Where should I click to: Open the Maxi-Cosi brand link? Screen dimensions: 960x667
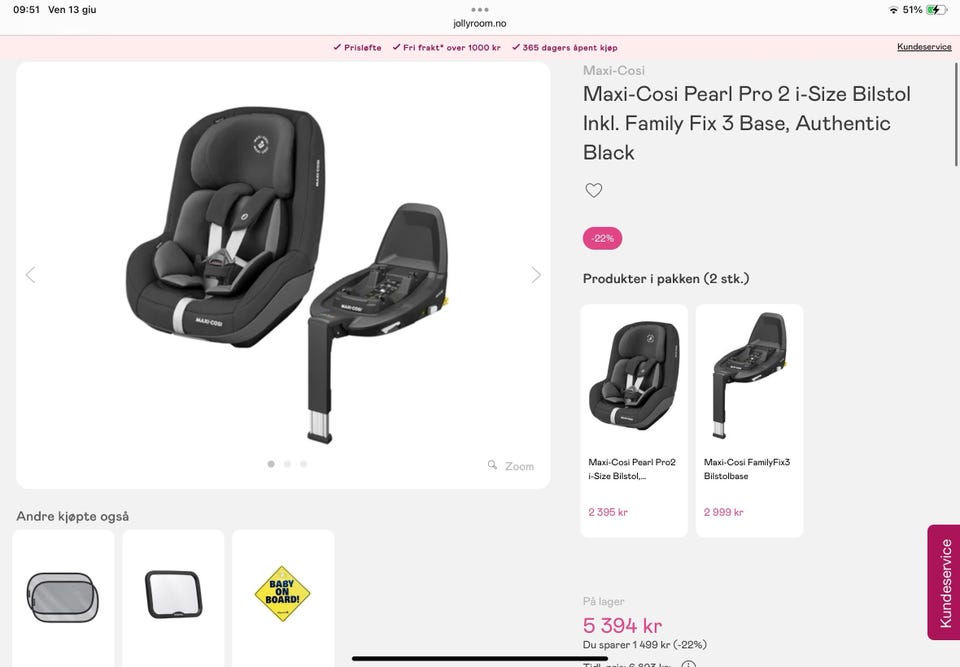613,70
